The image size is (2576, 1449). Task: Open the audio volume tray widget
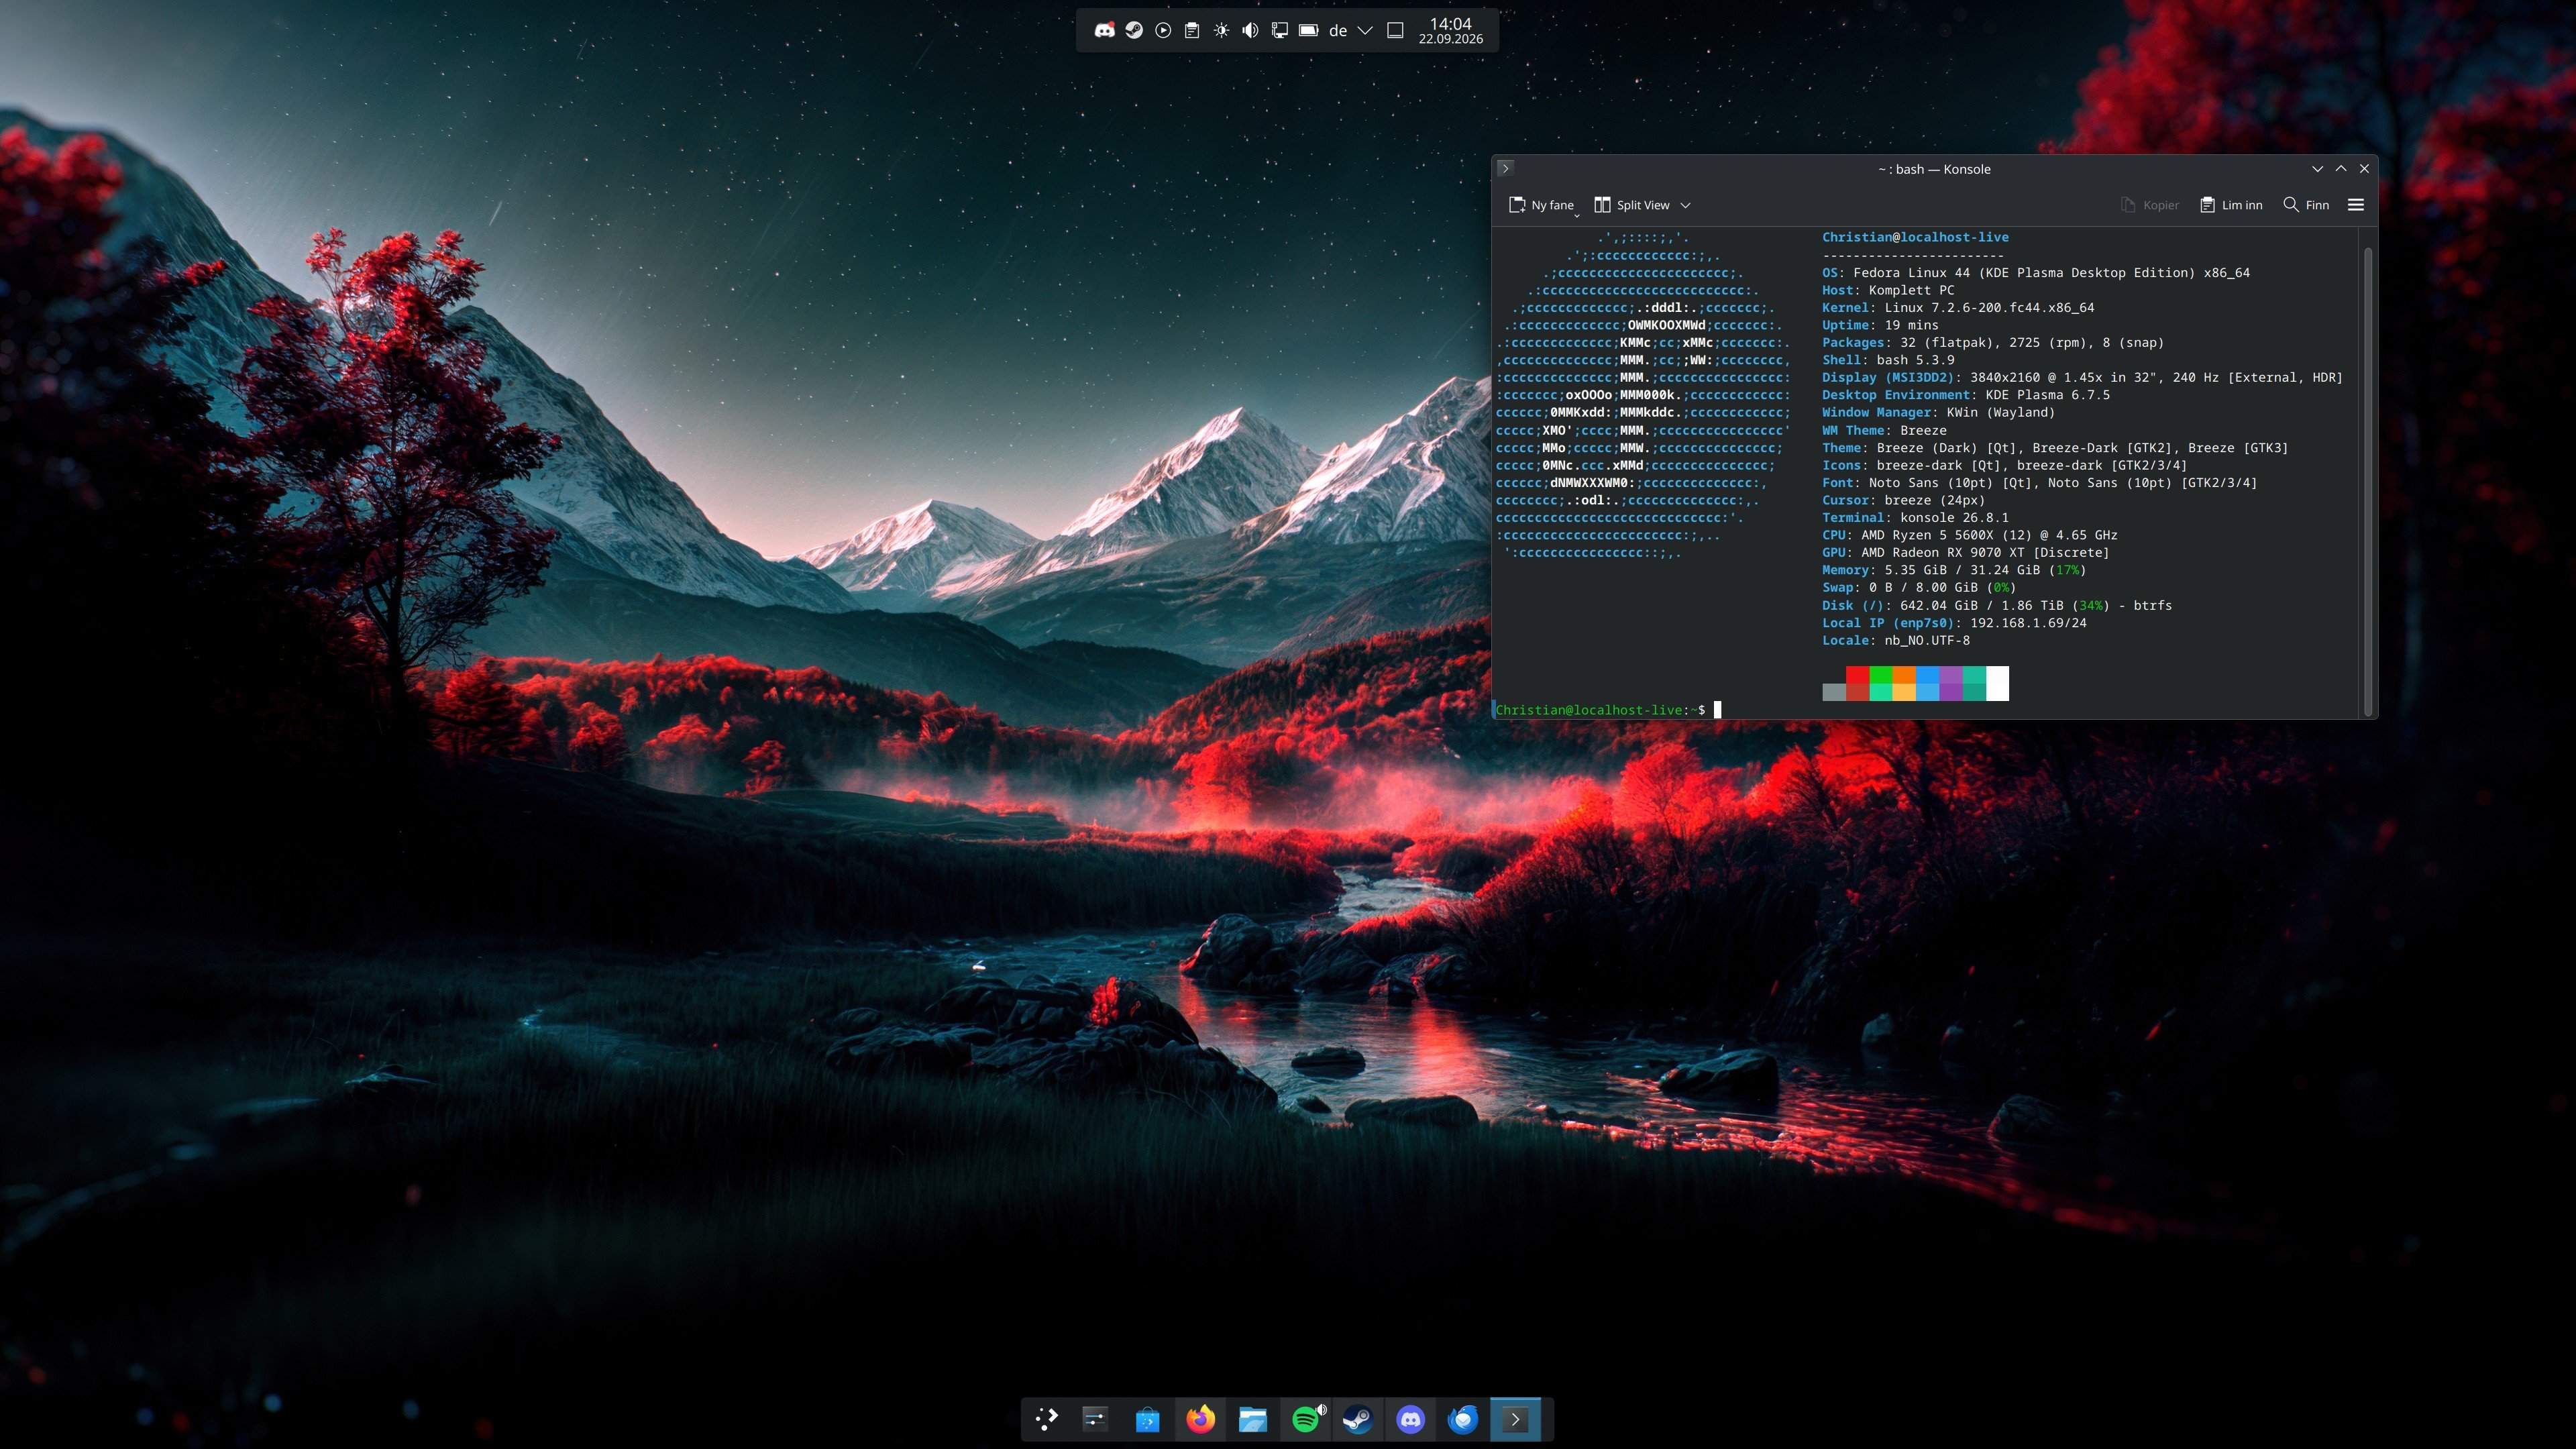point(1250,30)
